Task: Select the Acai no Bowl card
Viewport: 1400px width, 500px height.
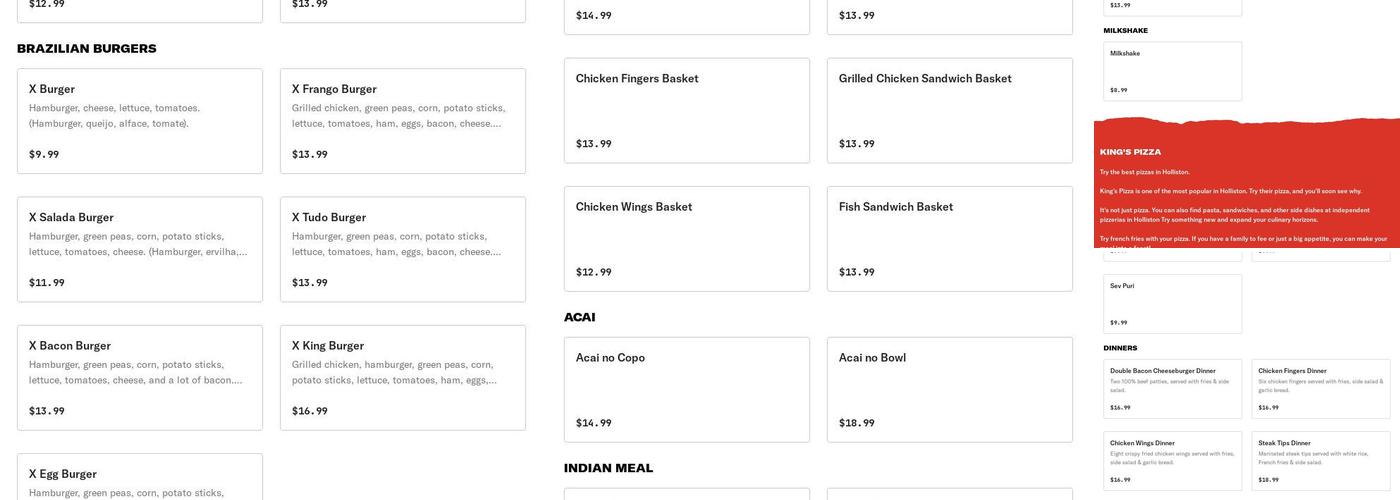Action: pyautogui.click(x=949, y=389)
